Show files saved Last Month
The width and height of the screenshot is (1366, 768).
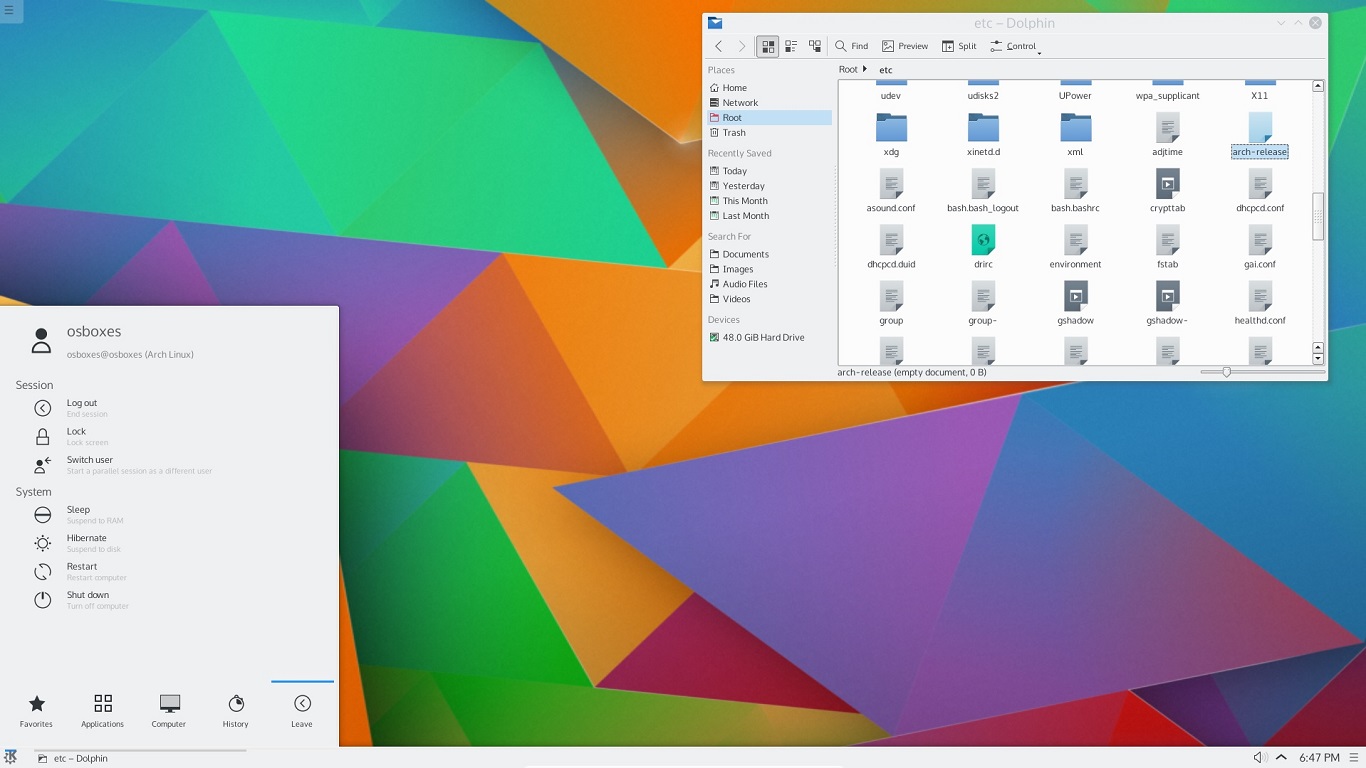coord(769,216)
